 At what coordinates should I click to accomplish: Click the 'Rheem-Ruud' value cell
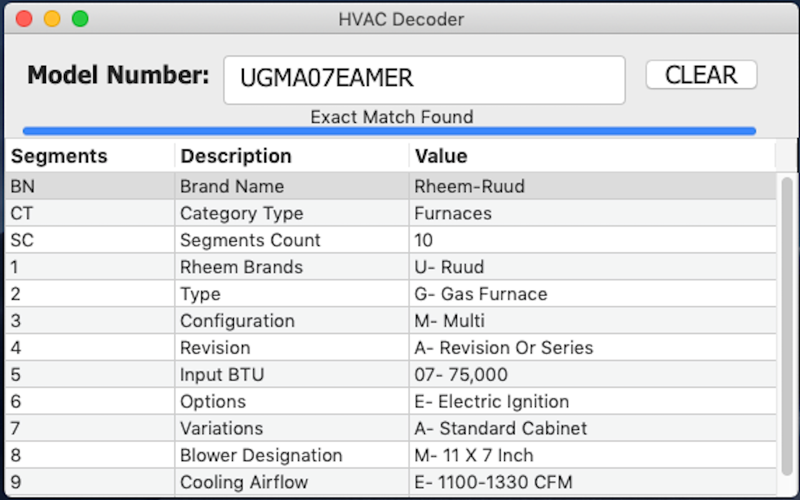click(592, 186)
